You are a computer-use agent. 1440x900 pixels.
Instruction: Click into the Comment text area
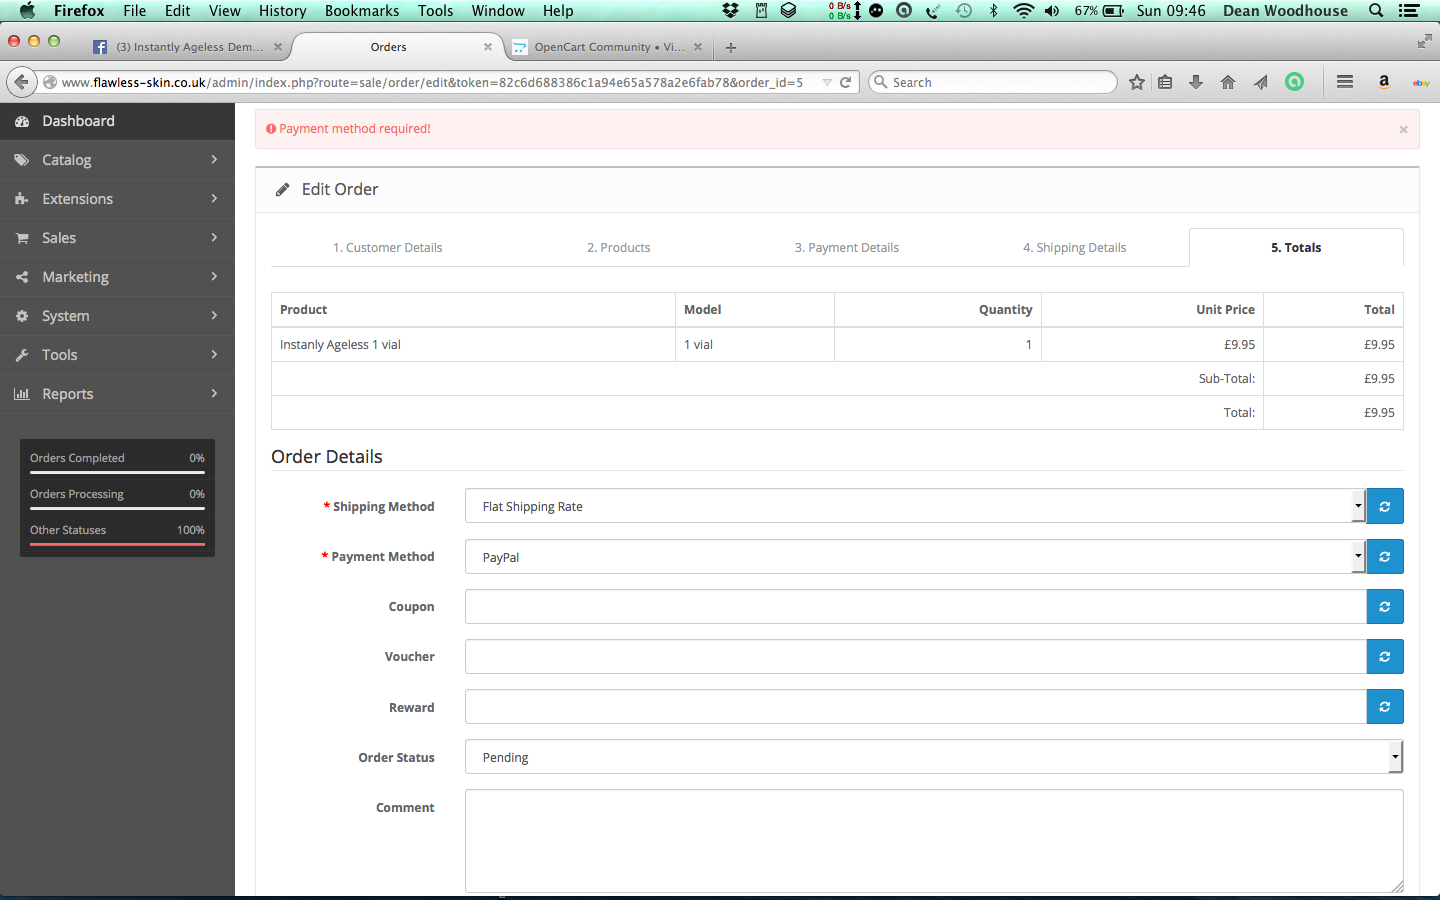[x=934, y=841]
